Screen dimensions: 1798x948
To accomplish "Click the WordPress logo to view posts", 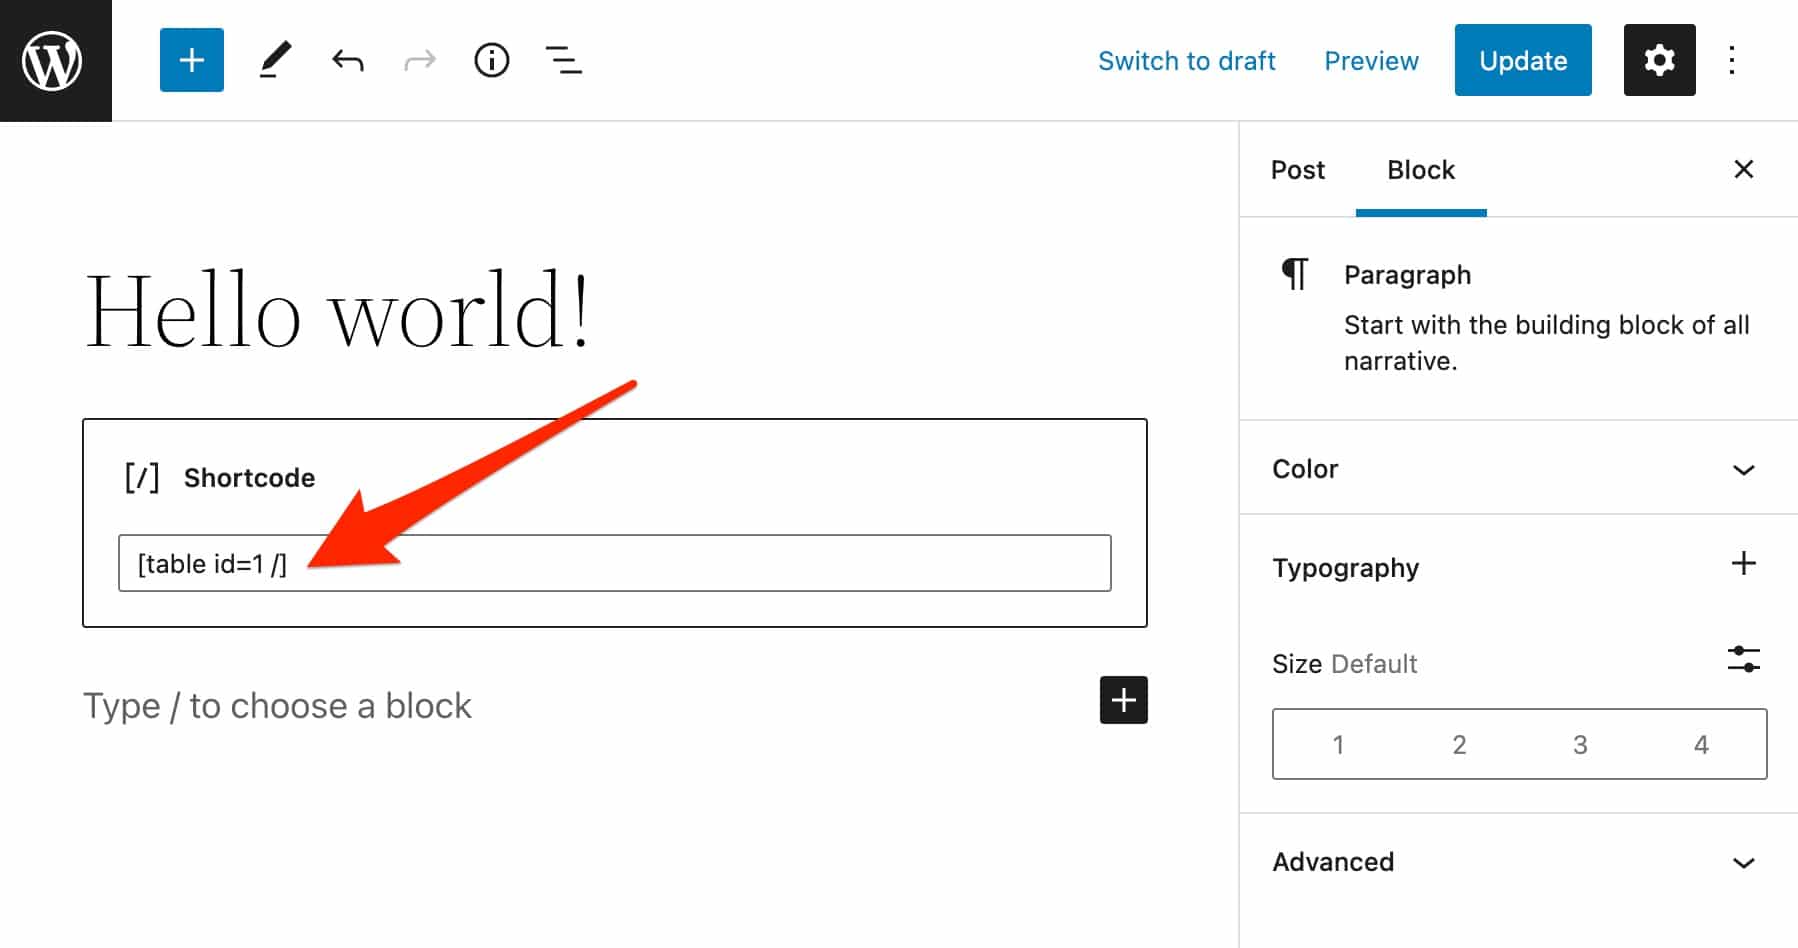I will tap(55, 60).
